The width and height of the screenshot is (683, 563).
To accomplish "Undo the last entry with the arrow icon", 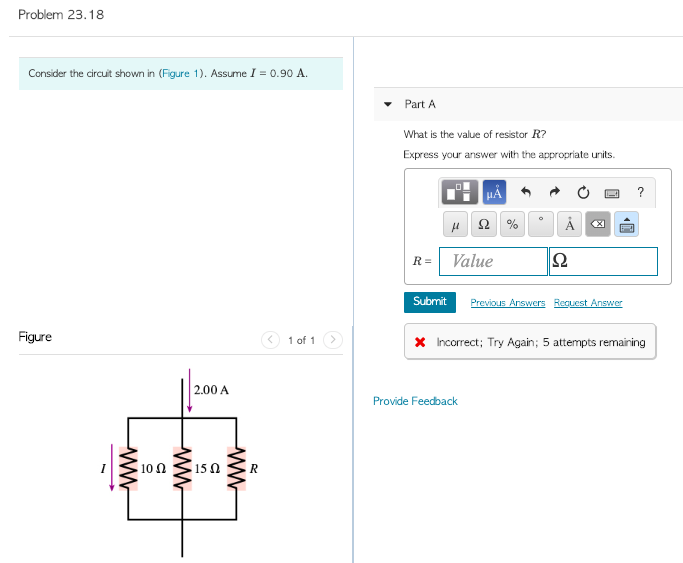I will 526,192.
